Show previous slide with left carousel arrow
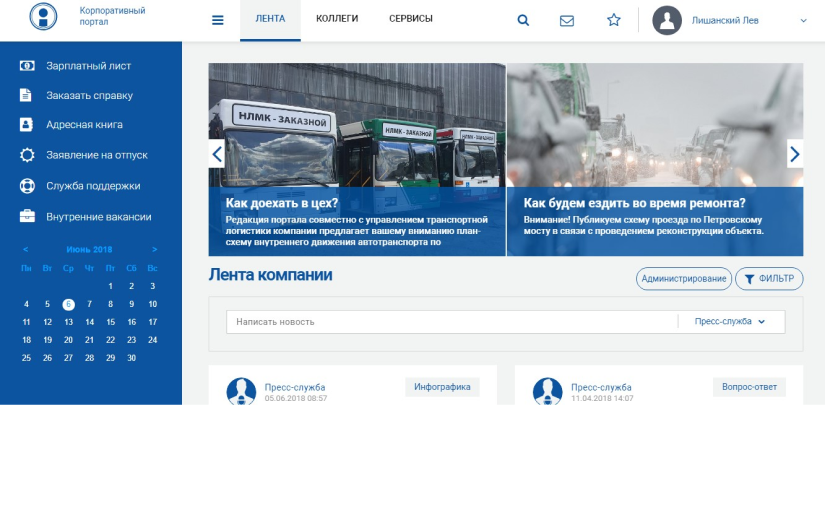This screenshot has height=525, width=825. pos(217,154)
